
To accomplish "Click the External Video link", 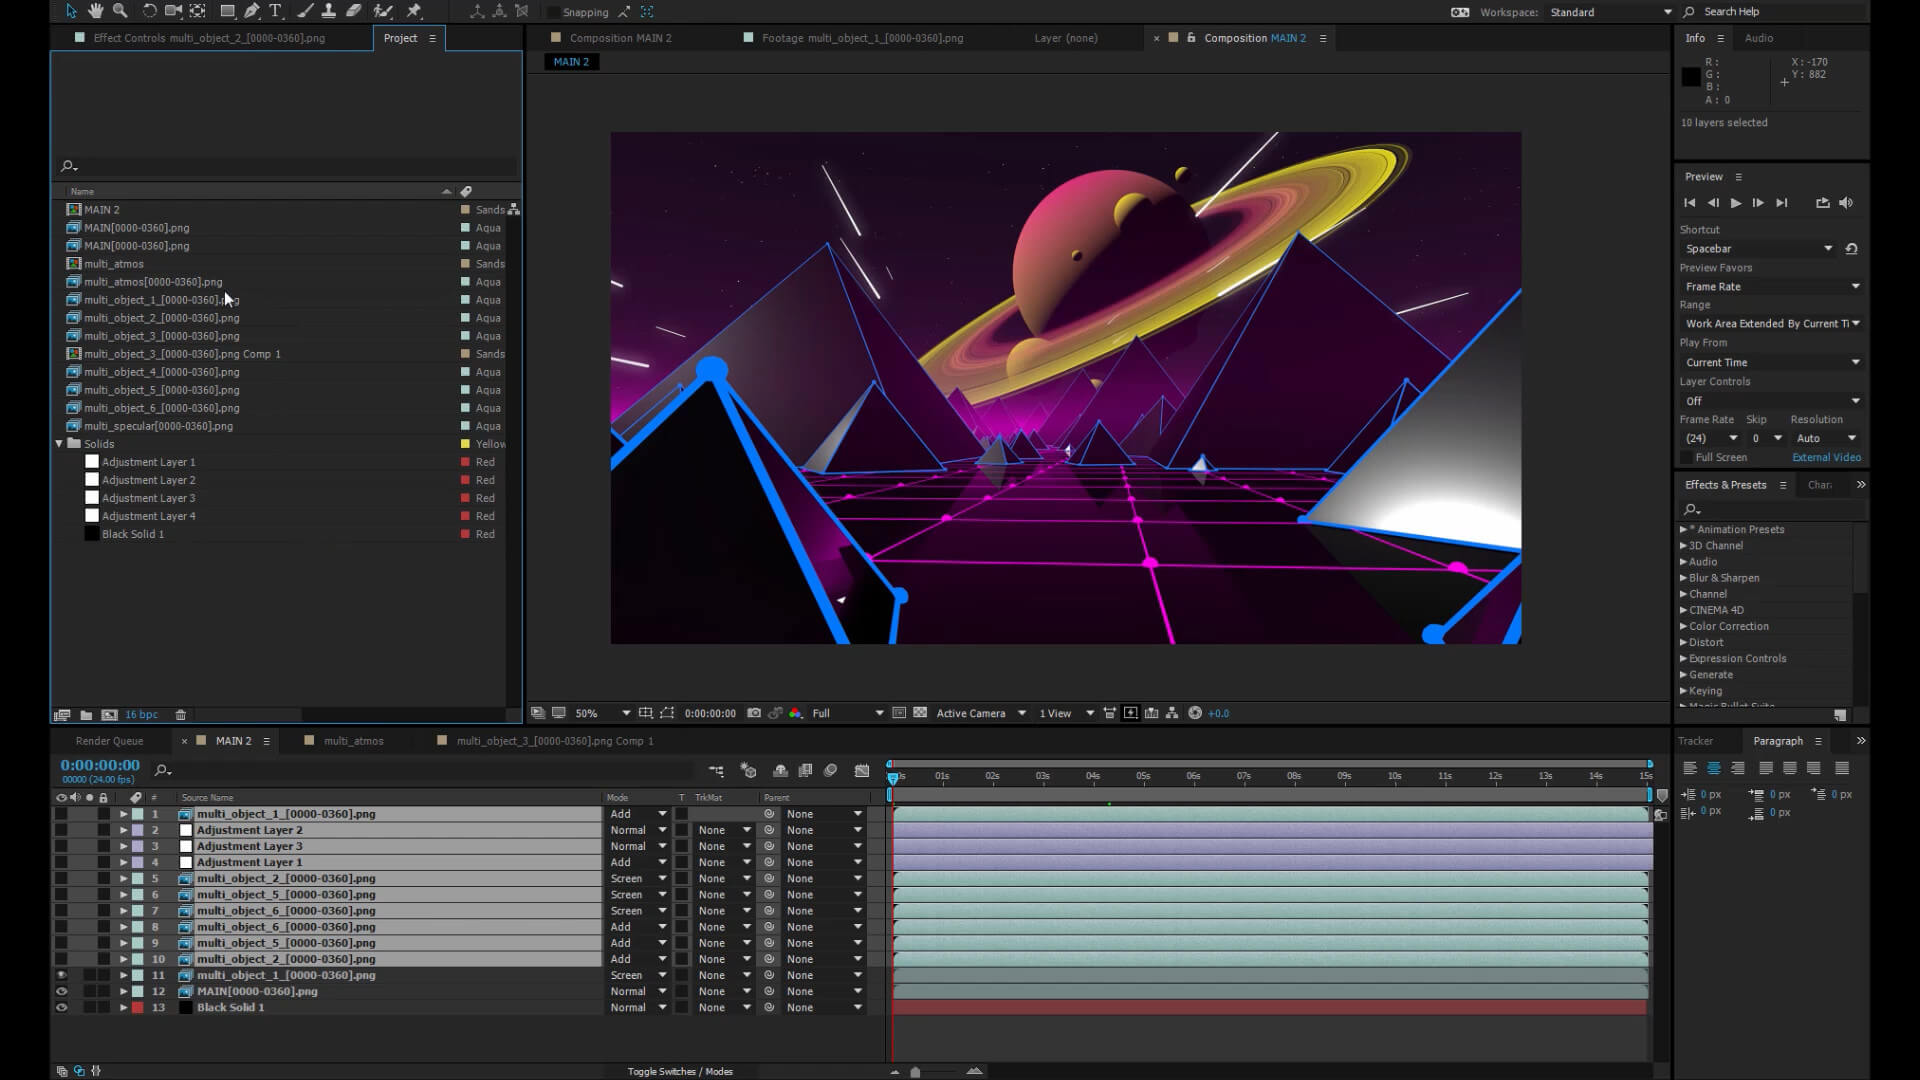I will pos(1826,457).
